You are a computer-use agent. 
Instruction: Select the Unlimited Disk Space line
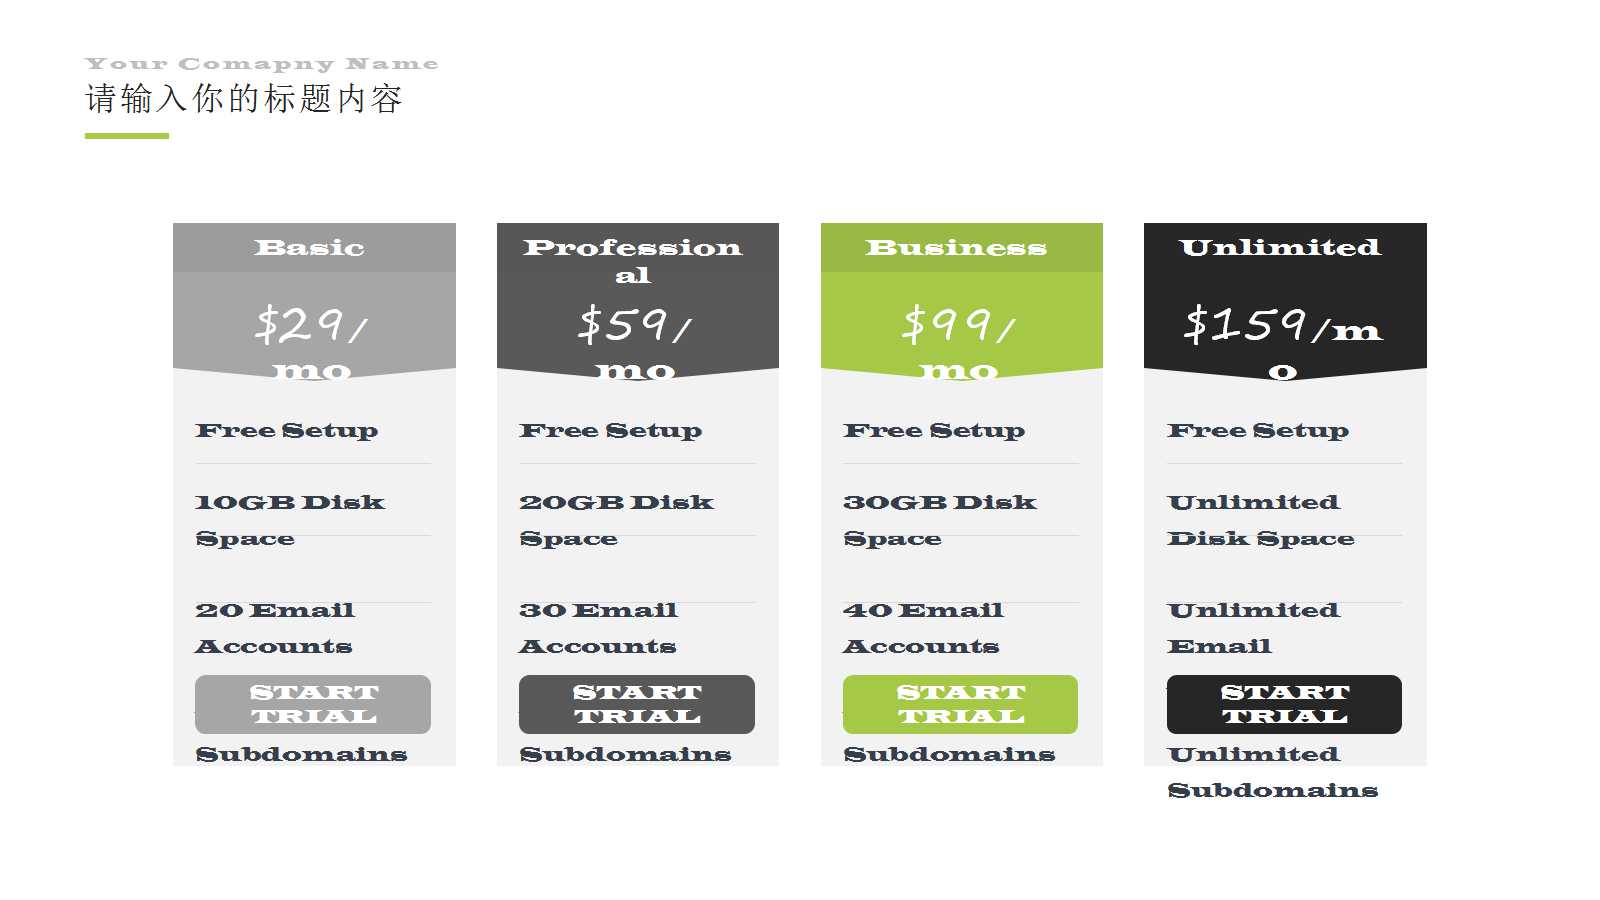[x=1261, y=520]
